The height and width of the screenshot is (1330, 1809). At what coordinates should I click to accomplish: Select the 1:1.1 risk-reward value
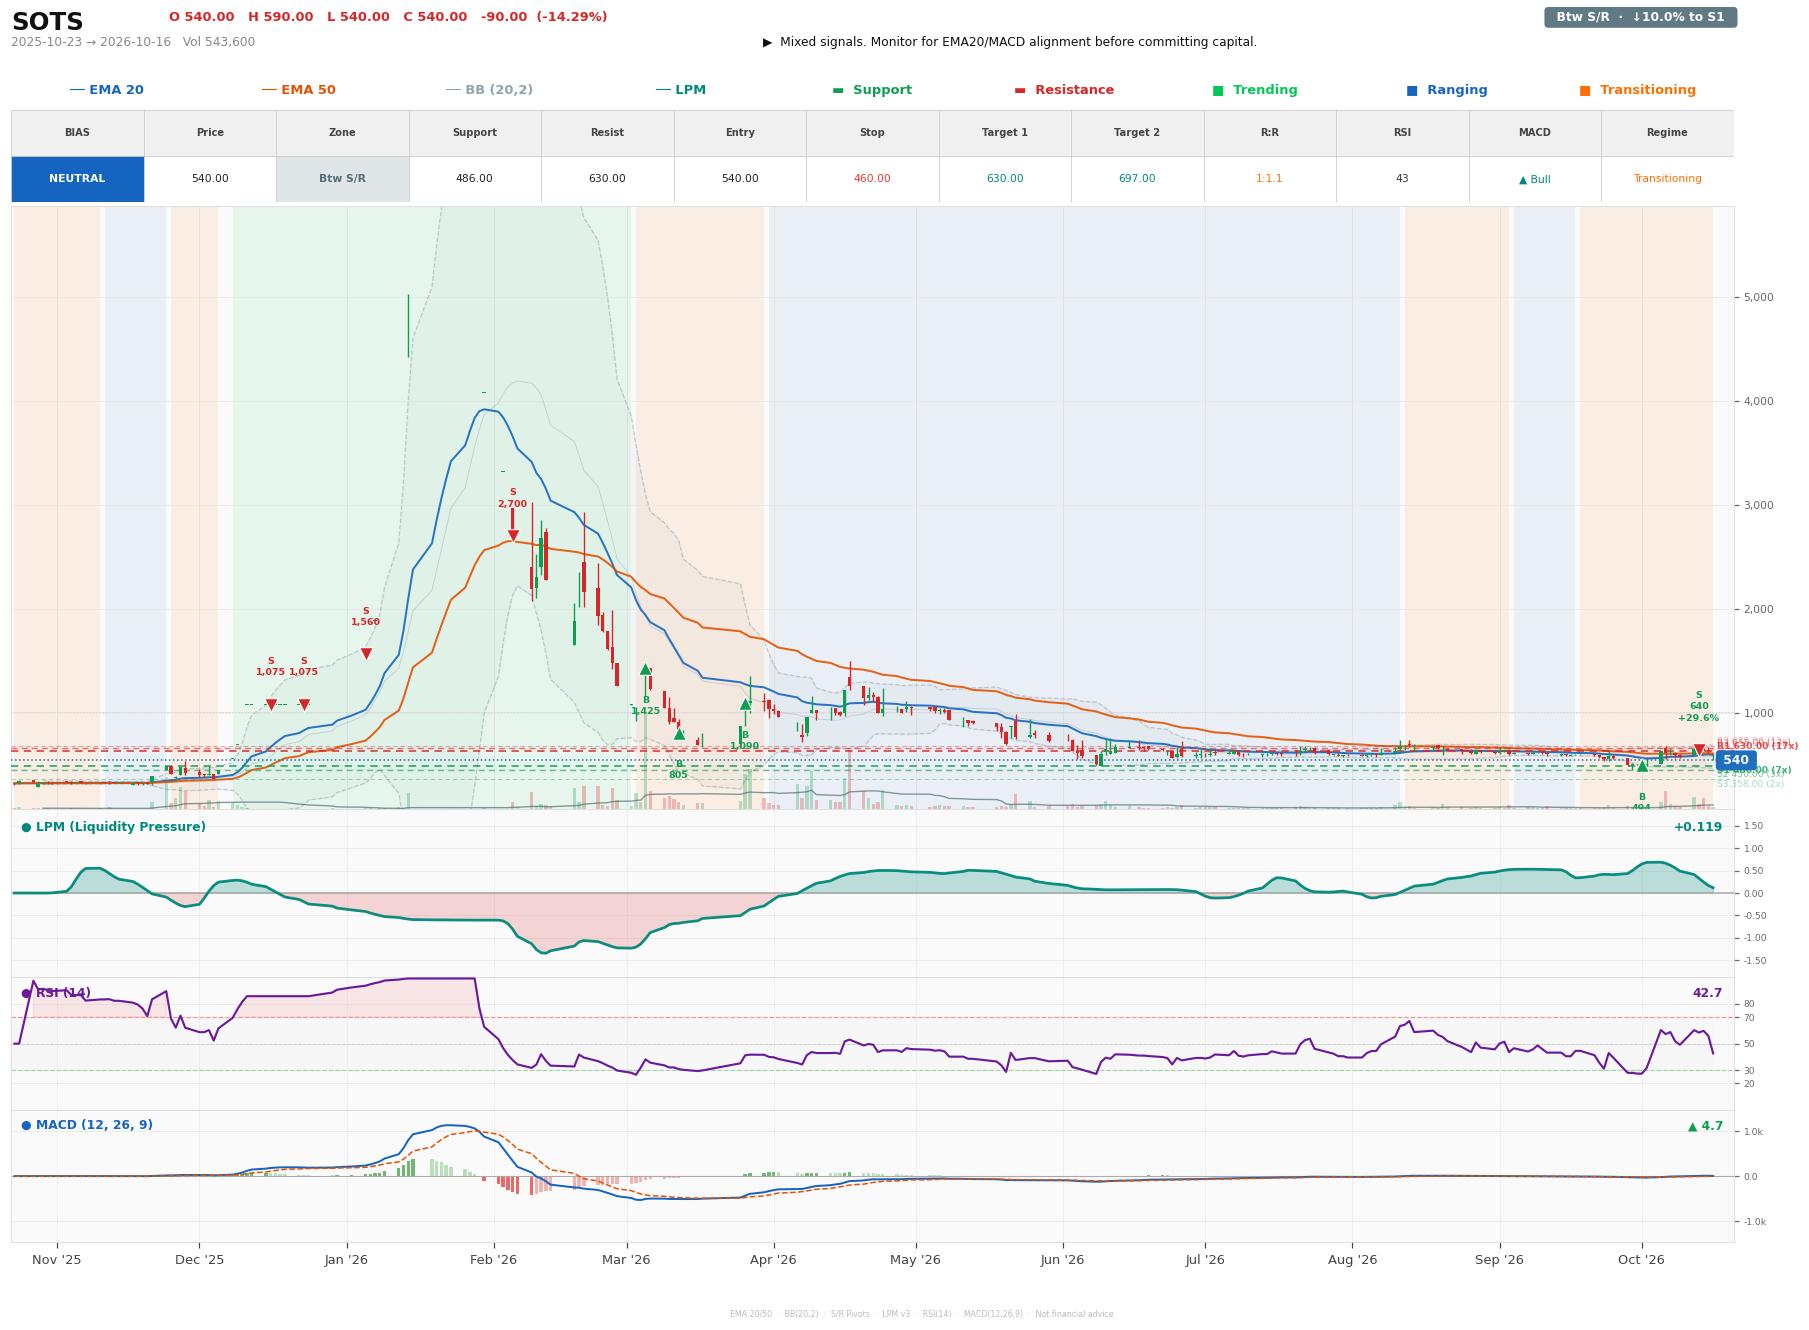(1269, 179)
